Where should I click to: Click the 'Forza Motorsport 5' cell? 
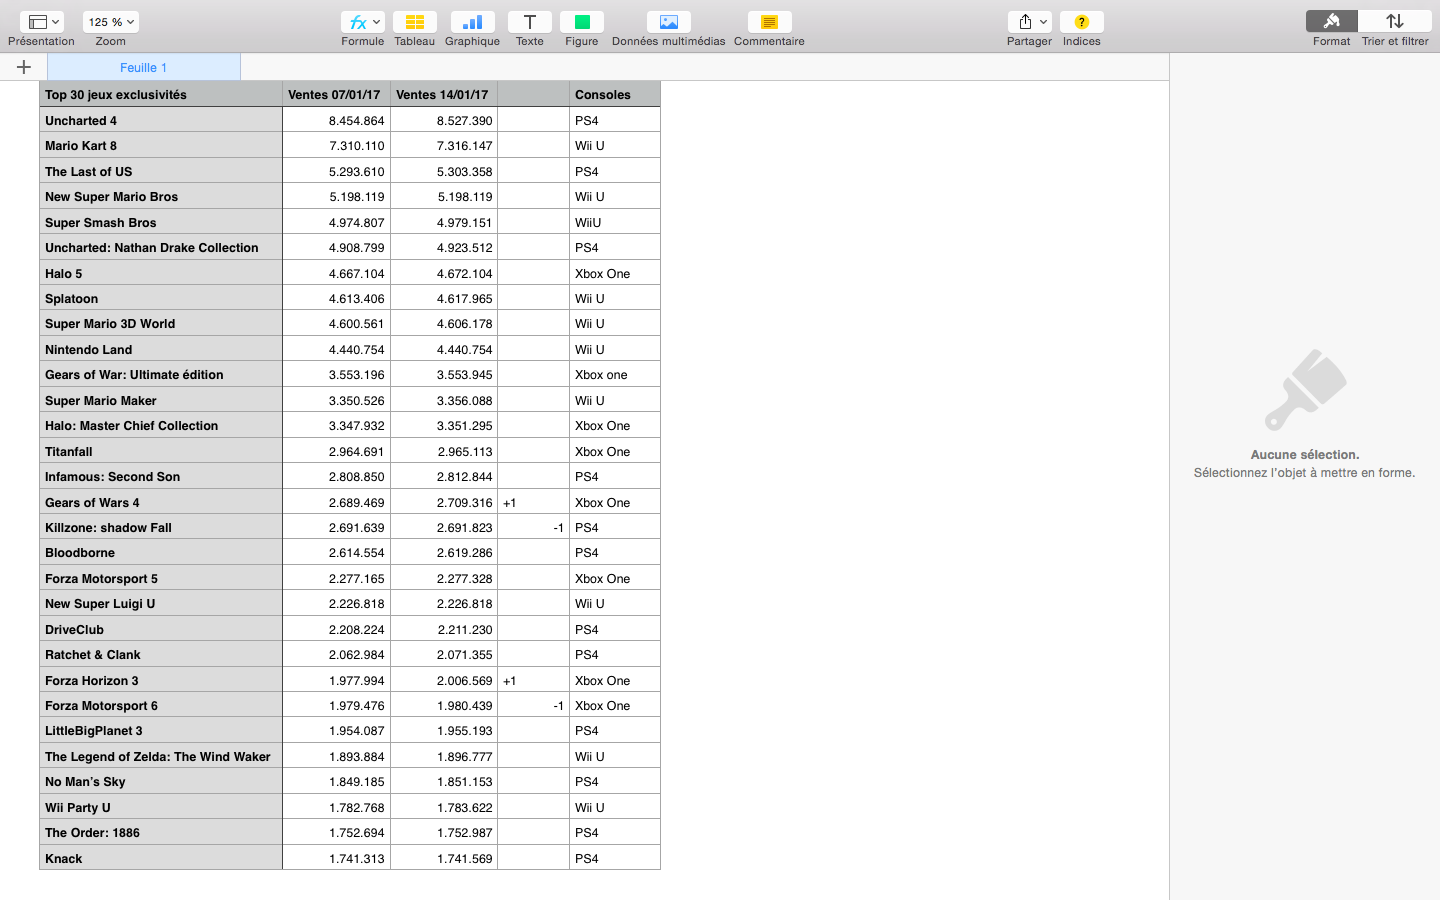pyautogui.click(x=161, y=578)
